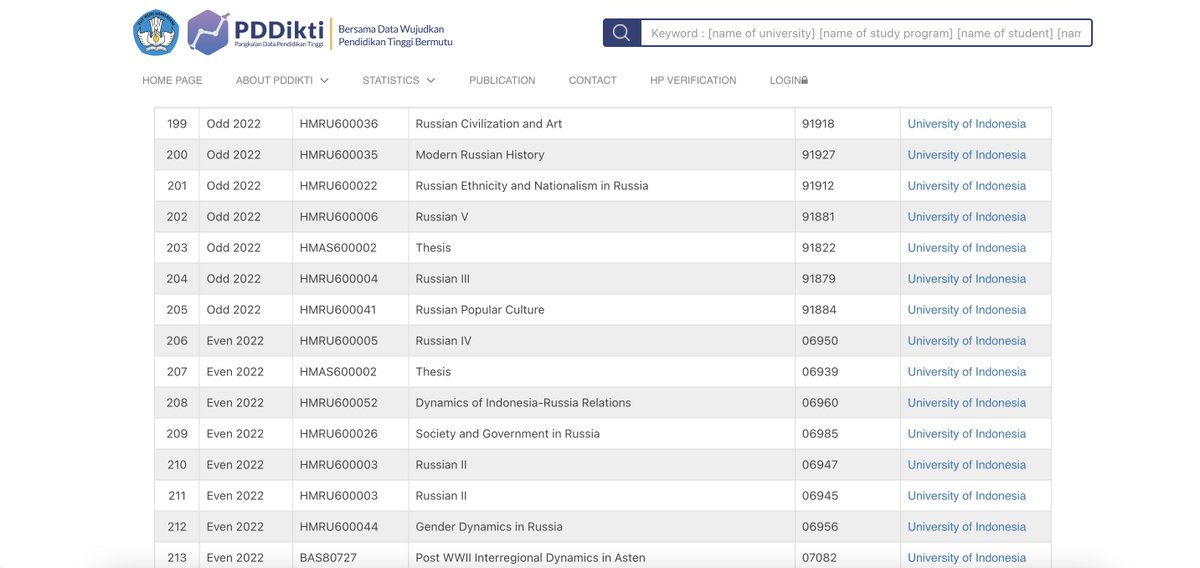Select class number 91918
The width and height of the screenshot is (1200, 568).
(818, 124)
